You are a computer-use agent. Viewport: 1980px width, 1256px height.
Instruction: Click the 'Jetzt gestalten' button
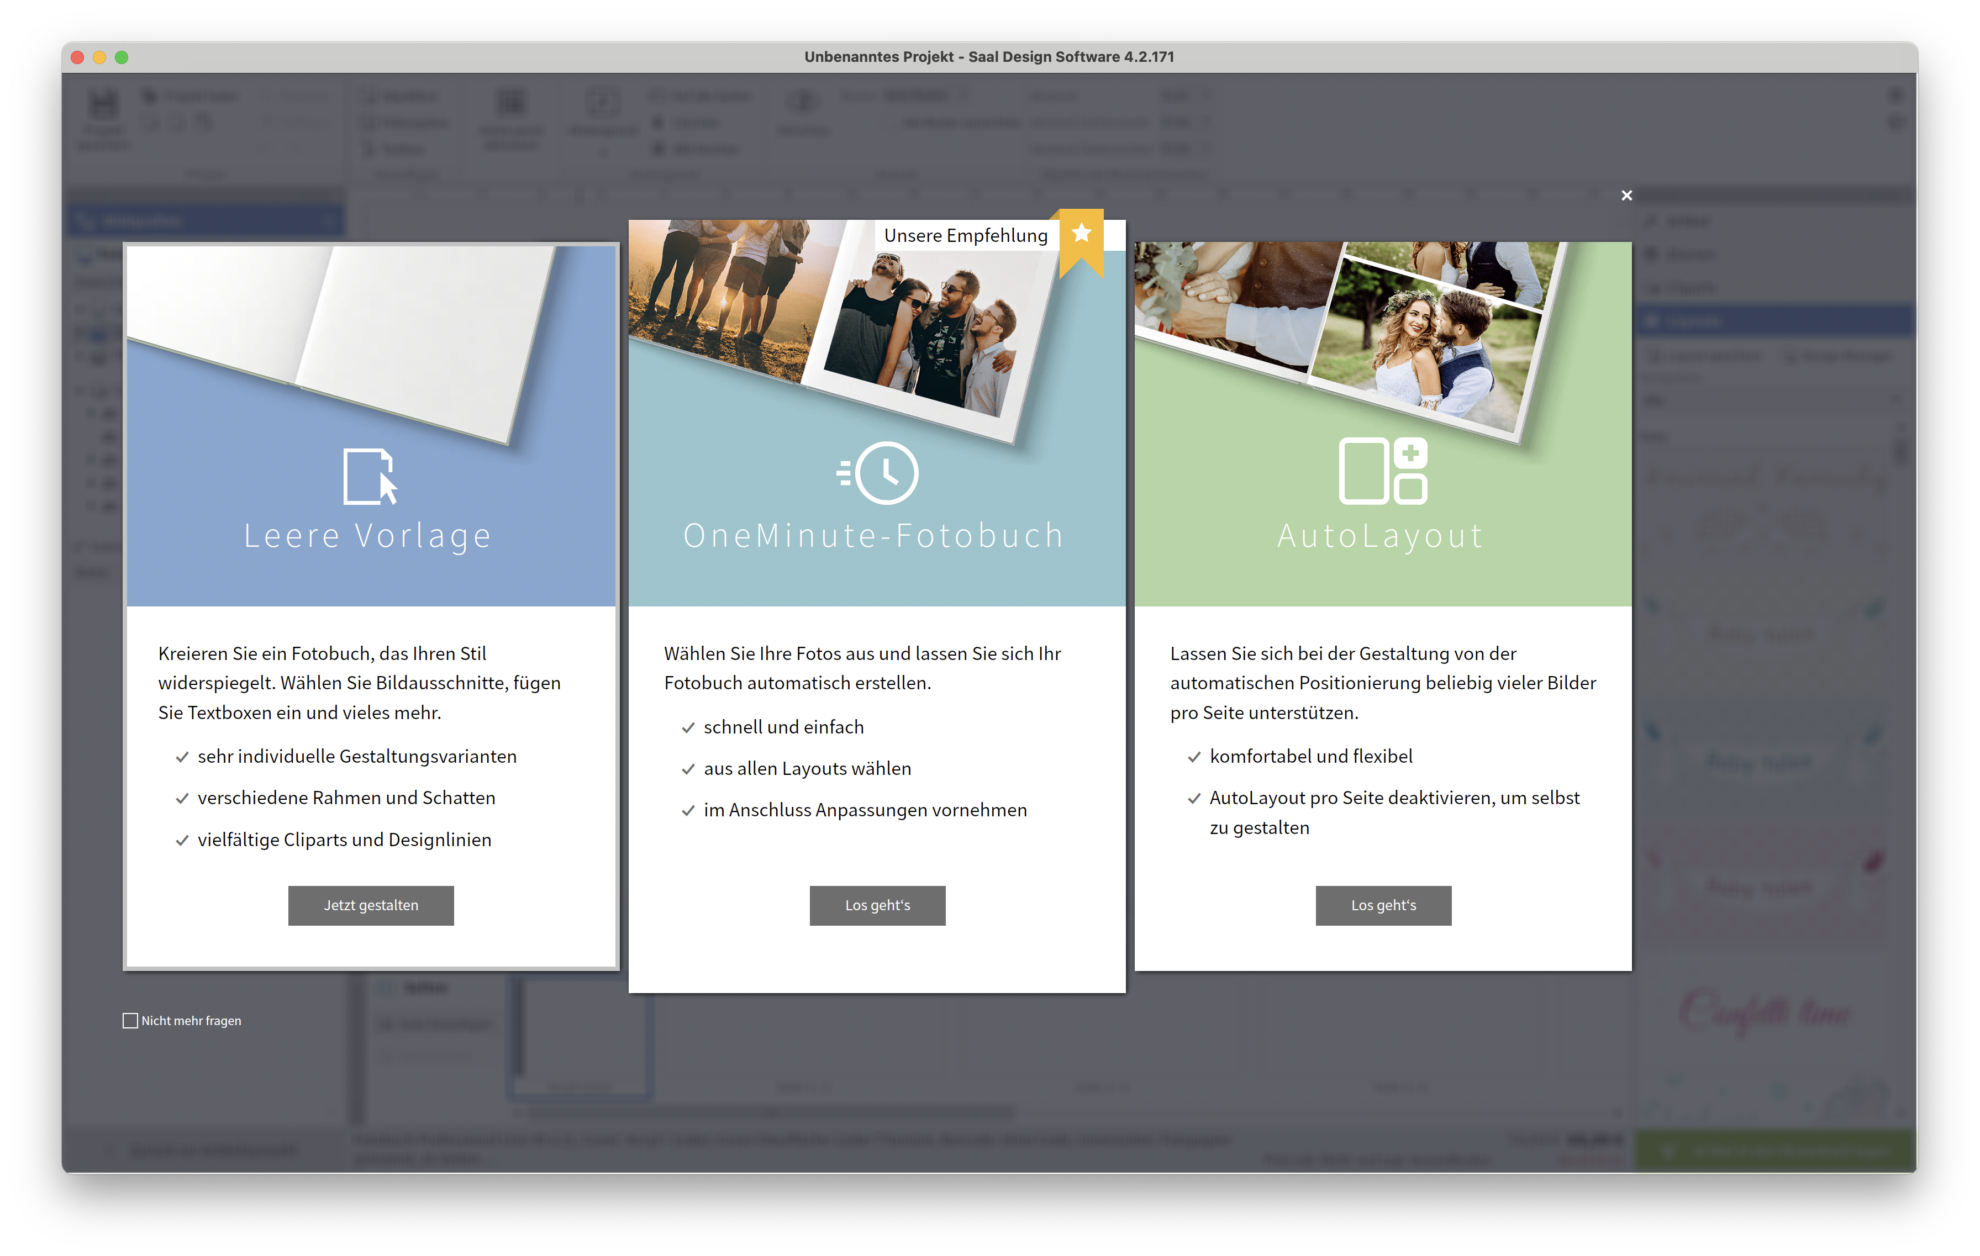click(371, 905)
